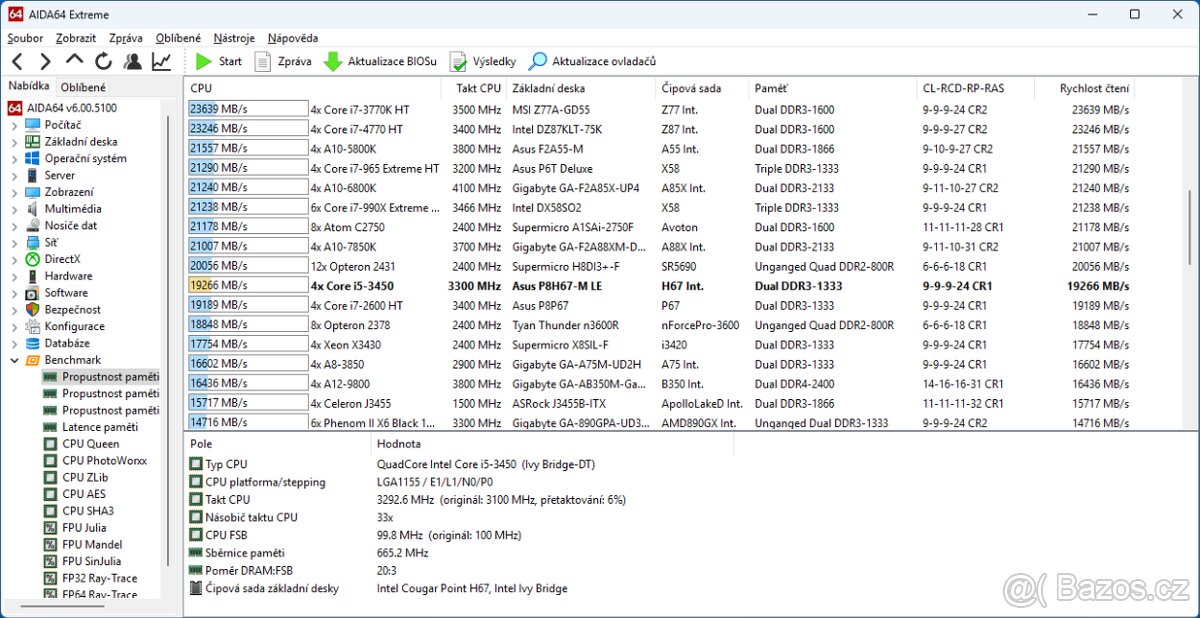Open the Nástroje menu

point(234,38)
